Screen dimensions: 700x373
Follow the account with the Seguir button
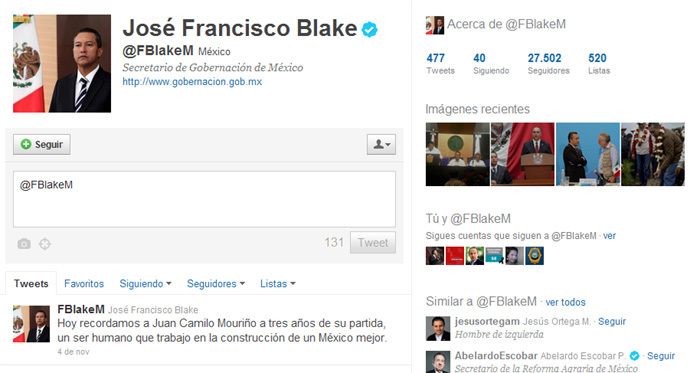tap(42, 145)
